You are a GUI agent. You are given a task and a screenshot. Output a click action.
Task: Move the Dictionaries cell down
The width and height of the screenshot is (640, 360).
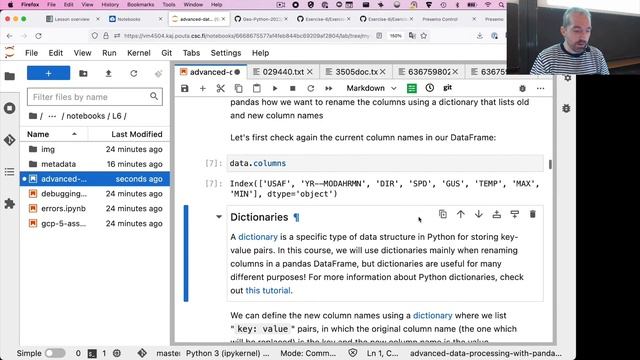coord(479,214)
